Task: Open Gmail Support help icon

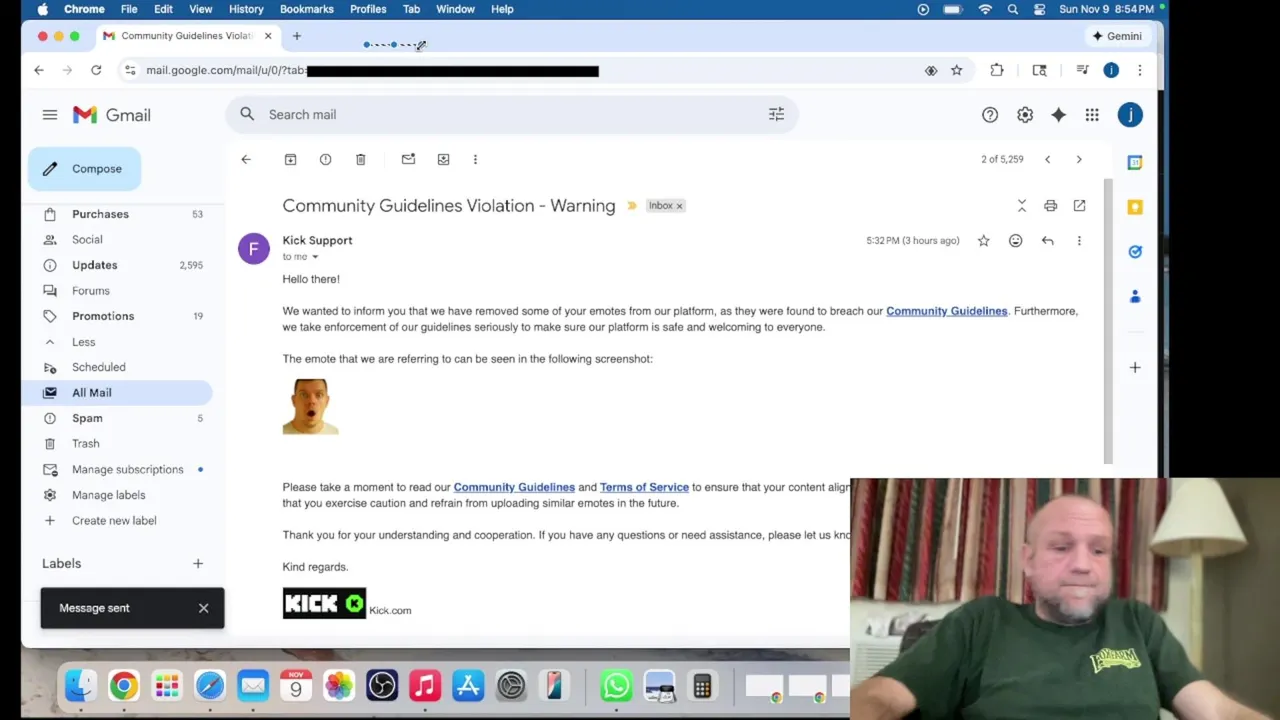Action: click(989, 115)
